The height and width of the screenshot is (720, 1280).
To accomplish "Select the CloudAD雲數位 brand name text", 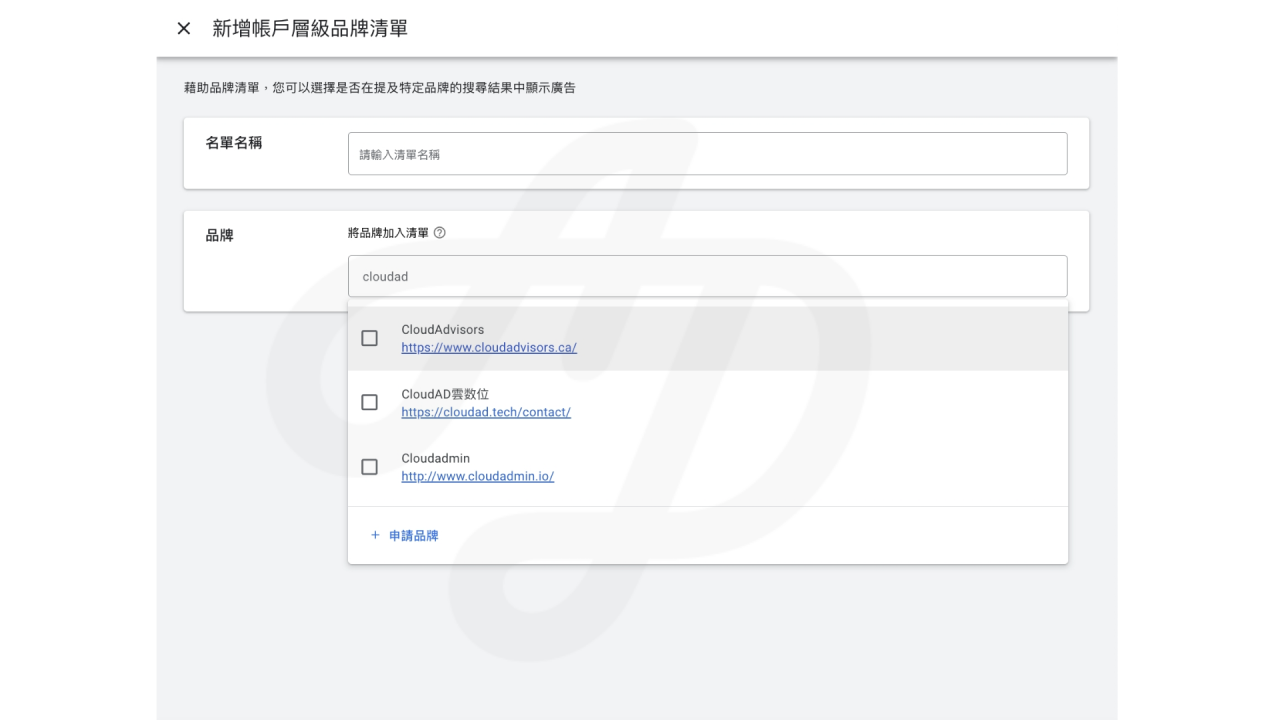I will 445,394.
